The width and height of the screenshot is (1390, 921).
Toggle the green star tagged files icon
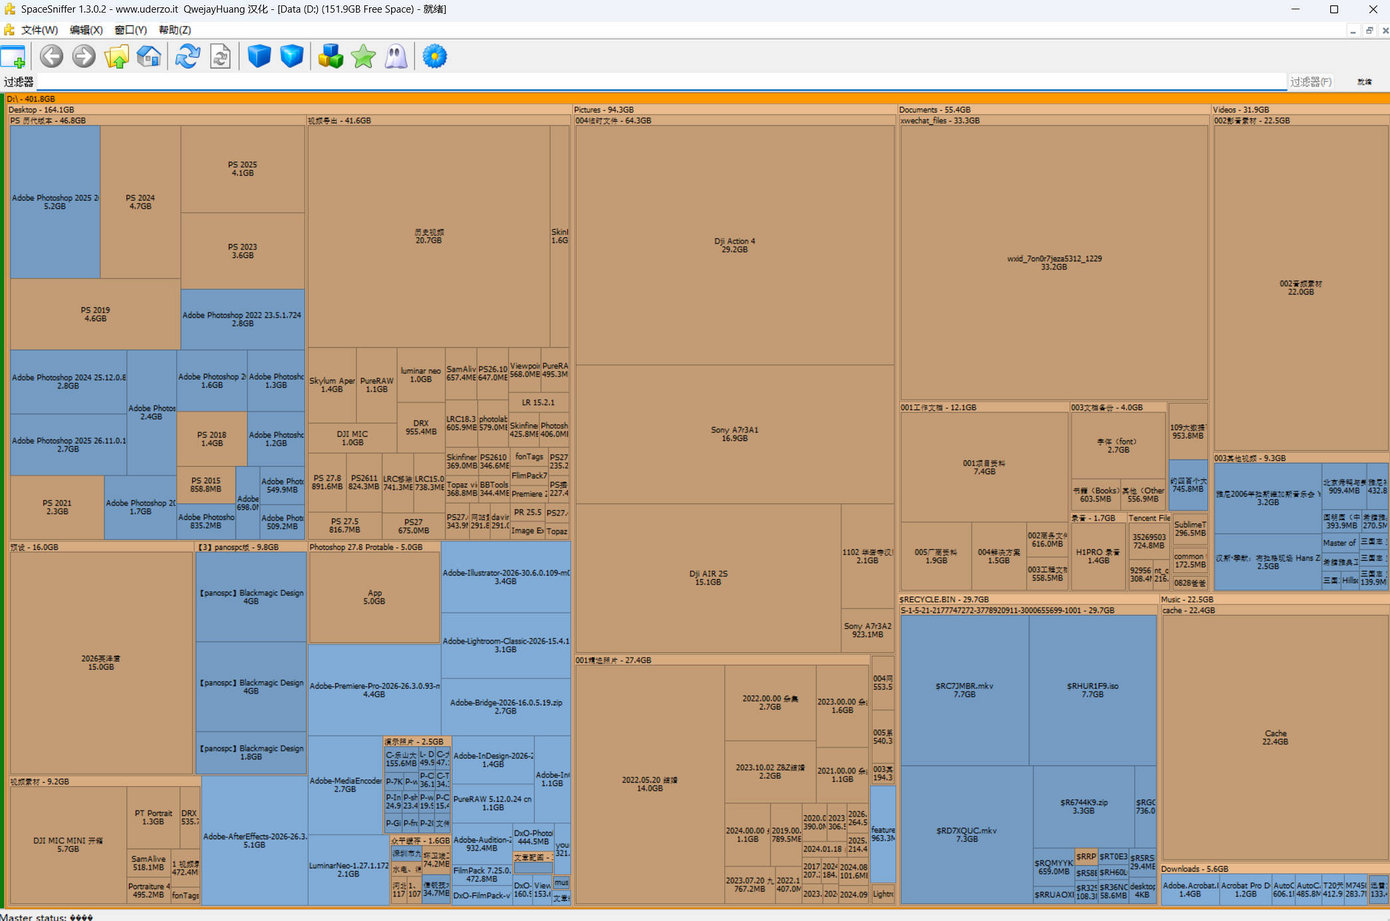click(363, 57)
